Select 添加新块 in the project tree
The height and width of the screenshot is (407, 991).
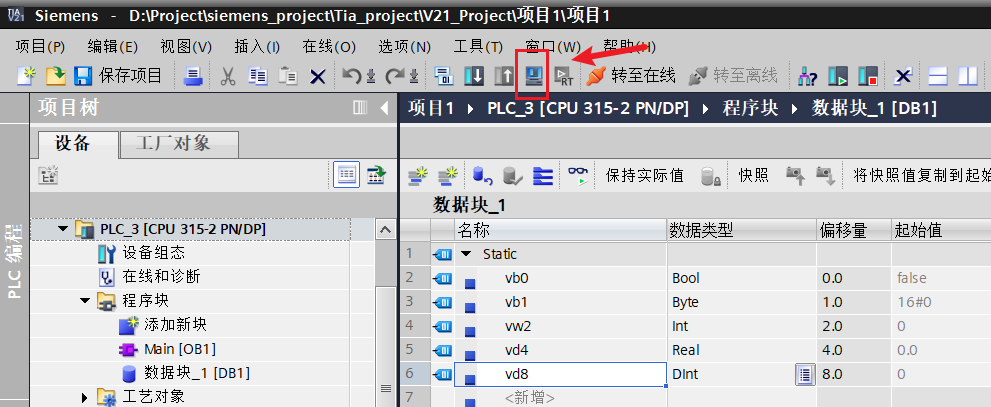175,325
